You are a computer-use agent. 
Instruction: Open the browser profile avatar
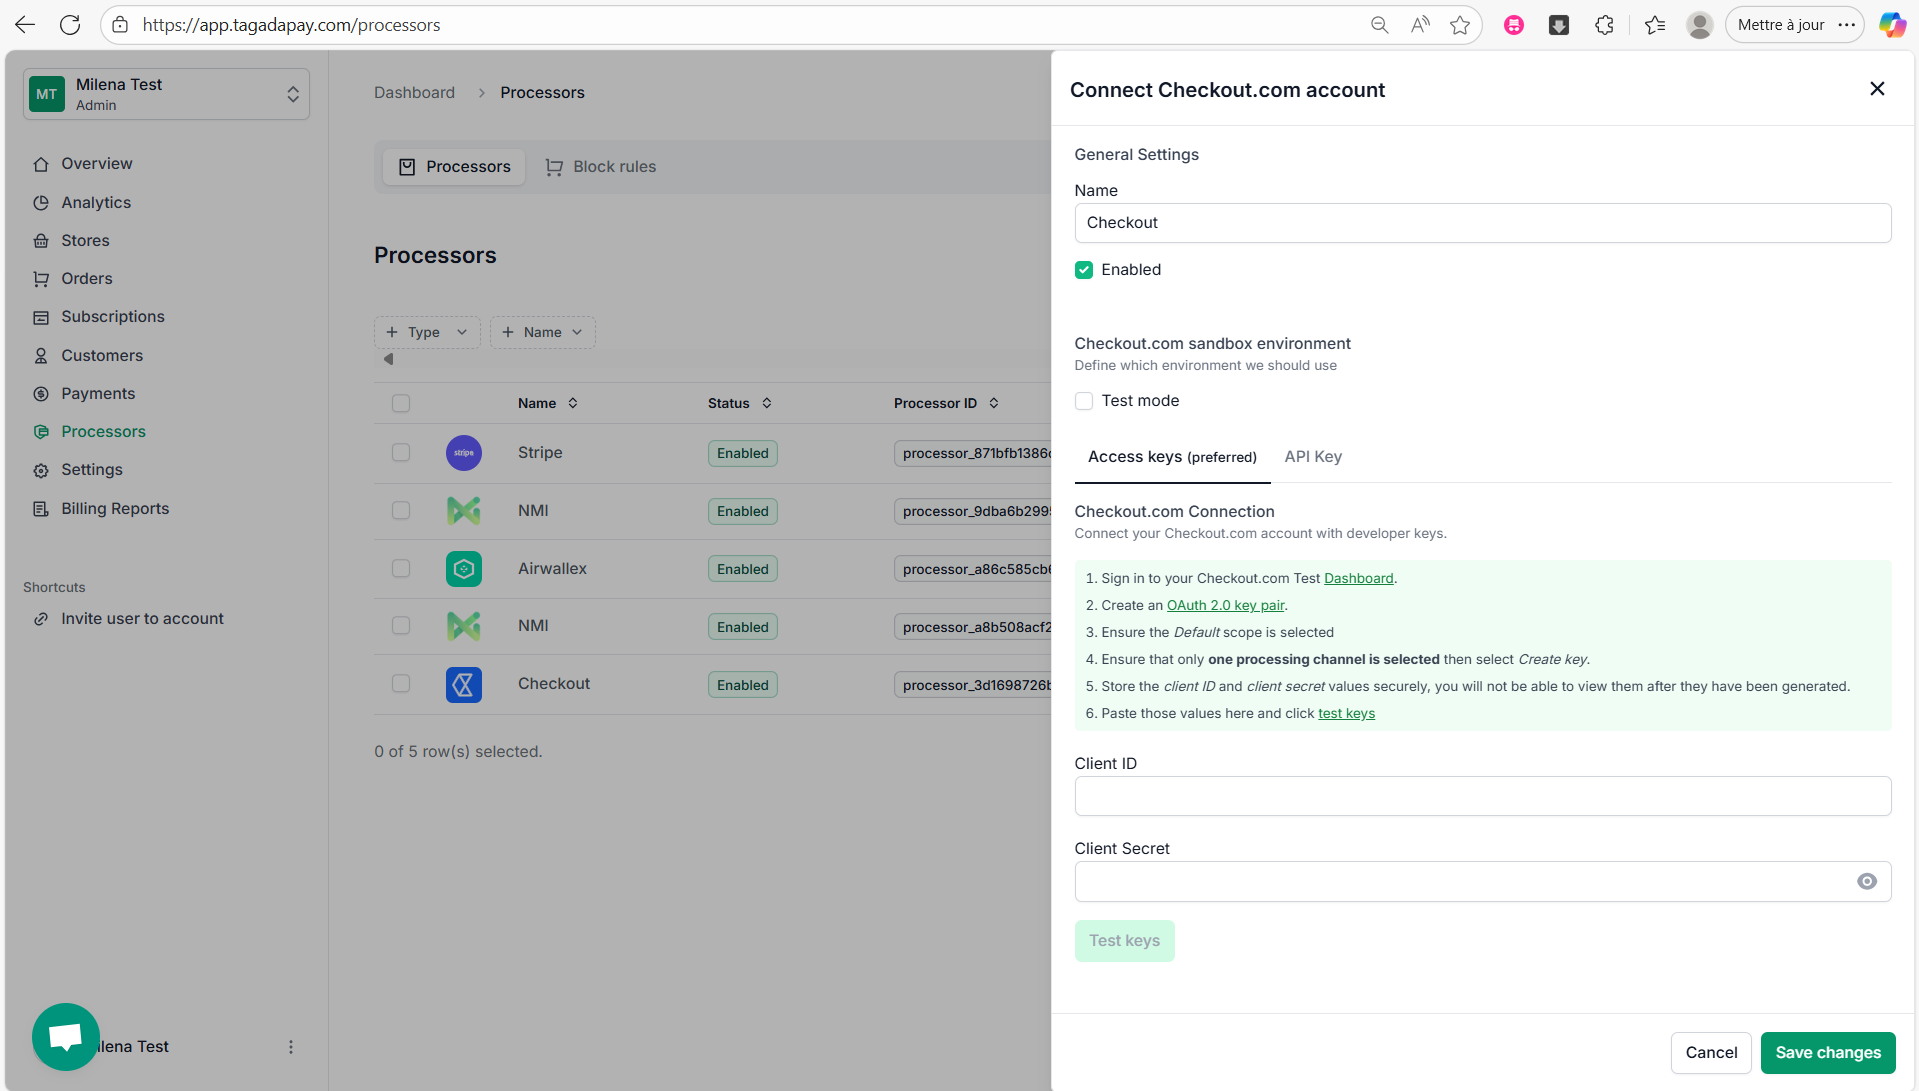coord(1700,25)
